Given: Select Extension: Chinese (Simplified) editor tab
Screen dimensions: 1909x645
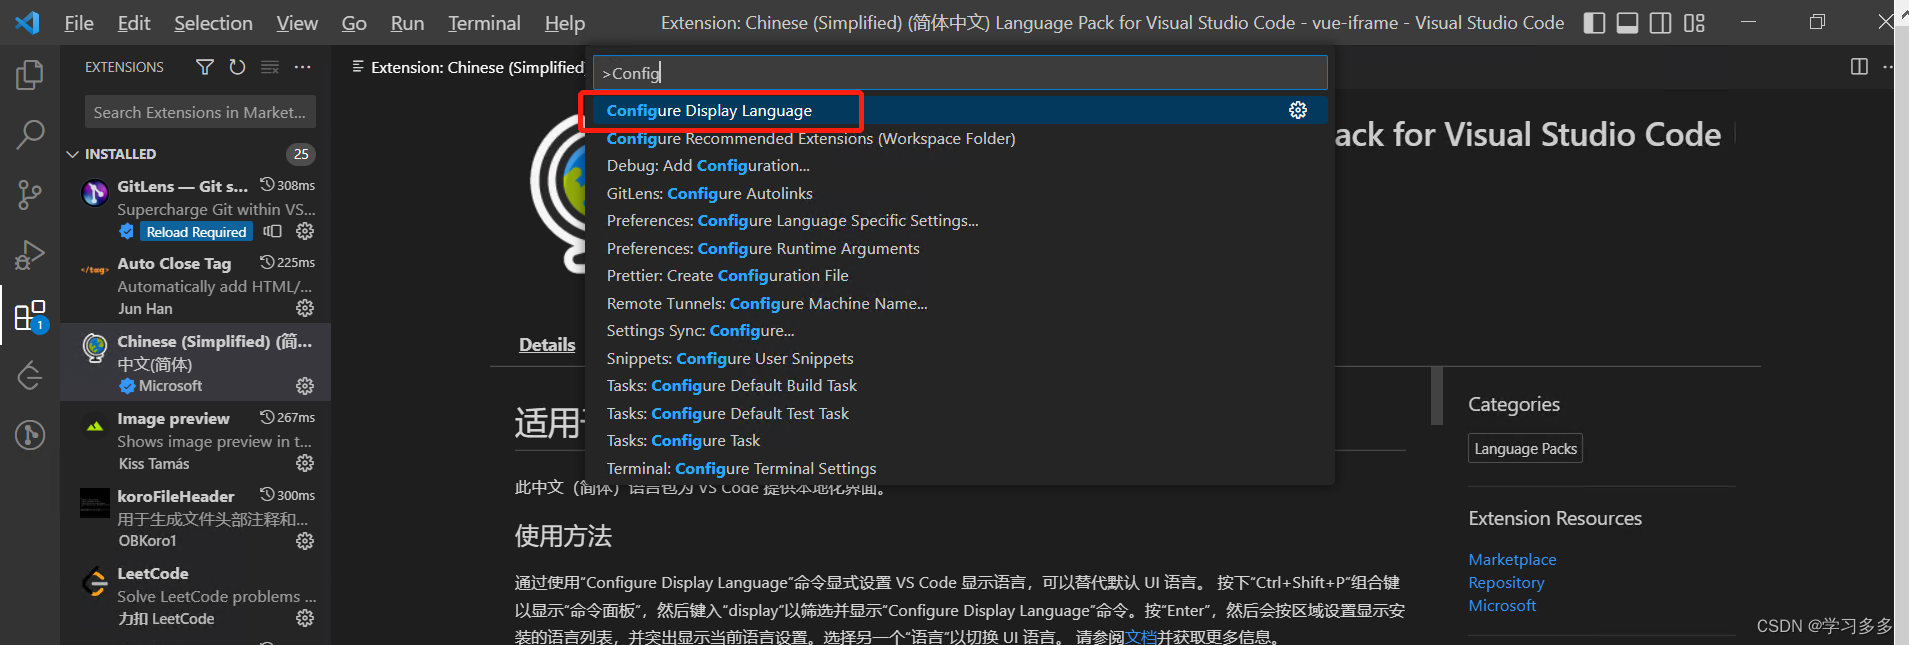Looking at the screenshot, I should click(467, 67).
